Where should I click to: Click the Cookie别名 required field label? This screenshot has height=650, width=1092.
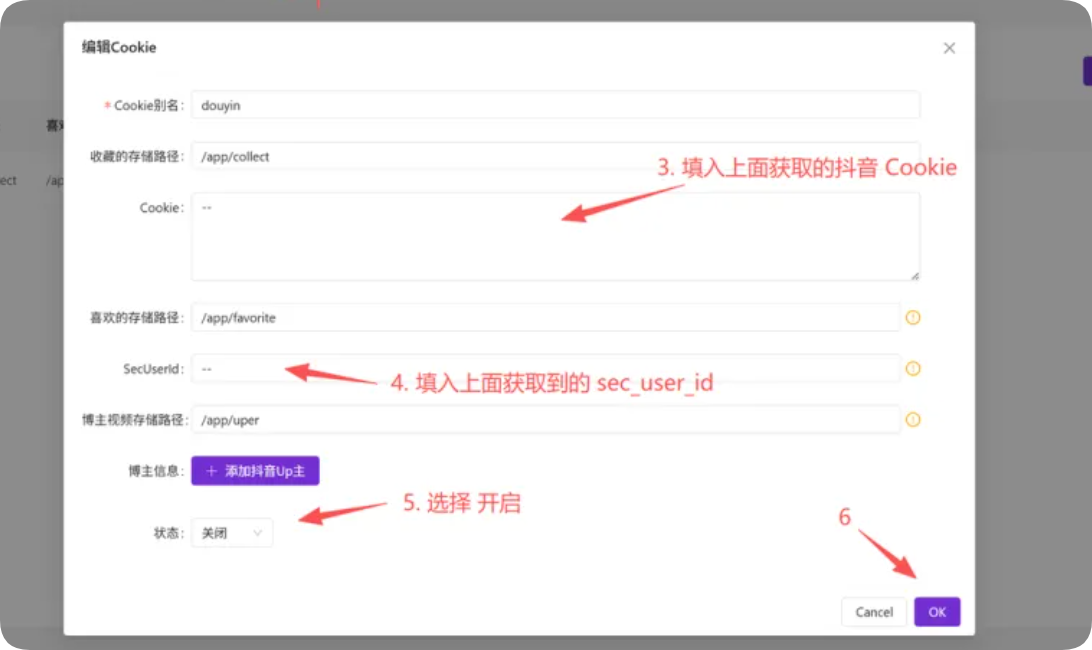tap(145, 105)
